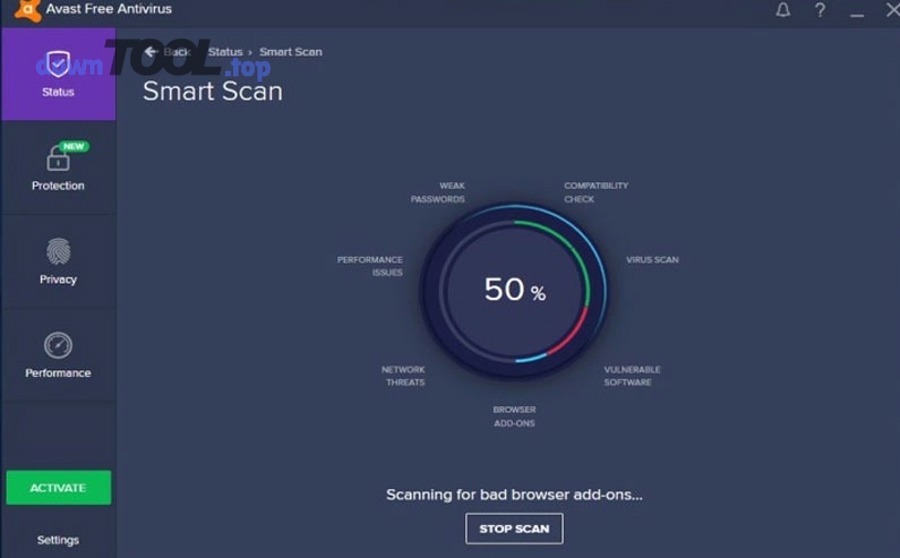Open the Performance speedometer icon

pyautogui.click(x=58, y=346)
